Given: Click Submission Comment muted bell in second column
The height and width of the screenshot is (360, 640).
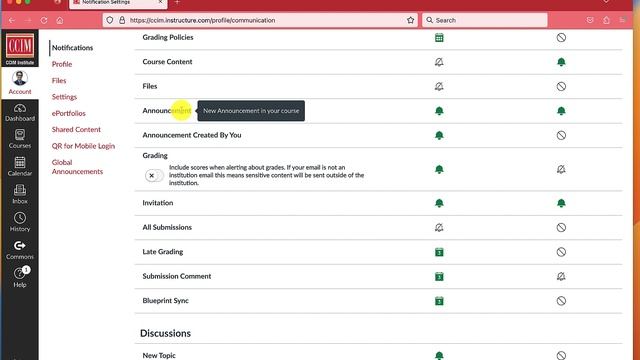Looking at the screenshot, I should [x=561, y=277].
